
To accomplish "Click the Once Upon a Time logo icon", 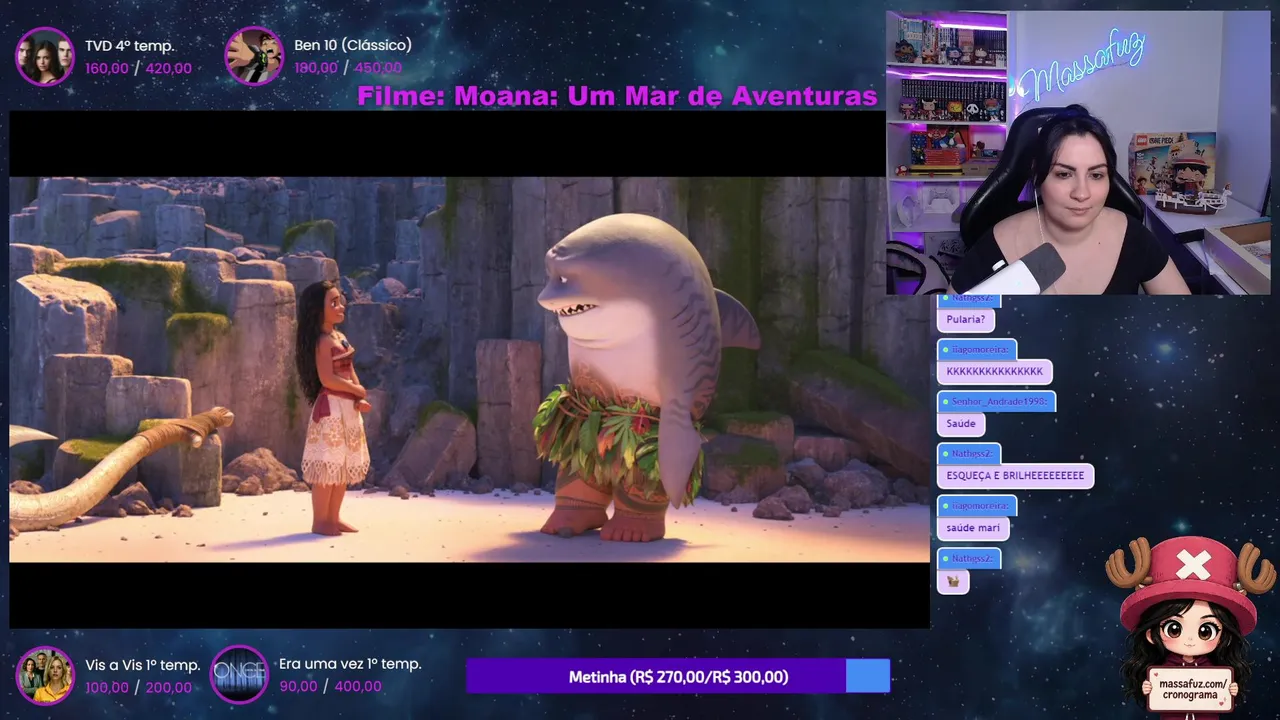I will click(x=239, y=675).
